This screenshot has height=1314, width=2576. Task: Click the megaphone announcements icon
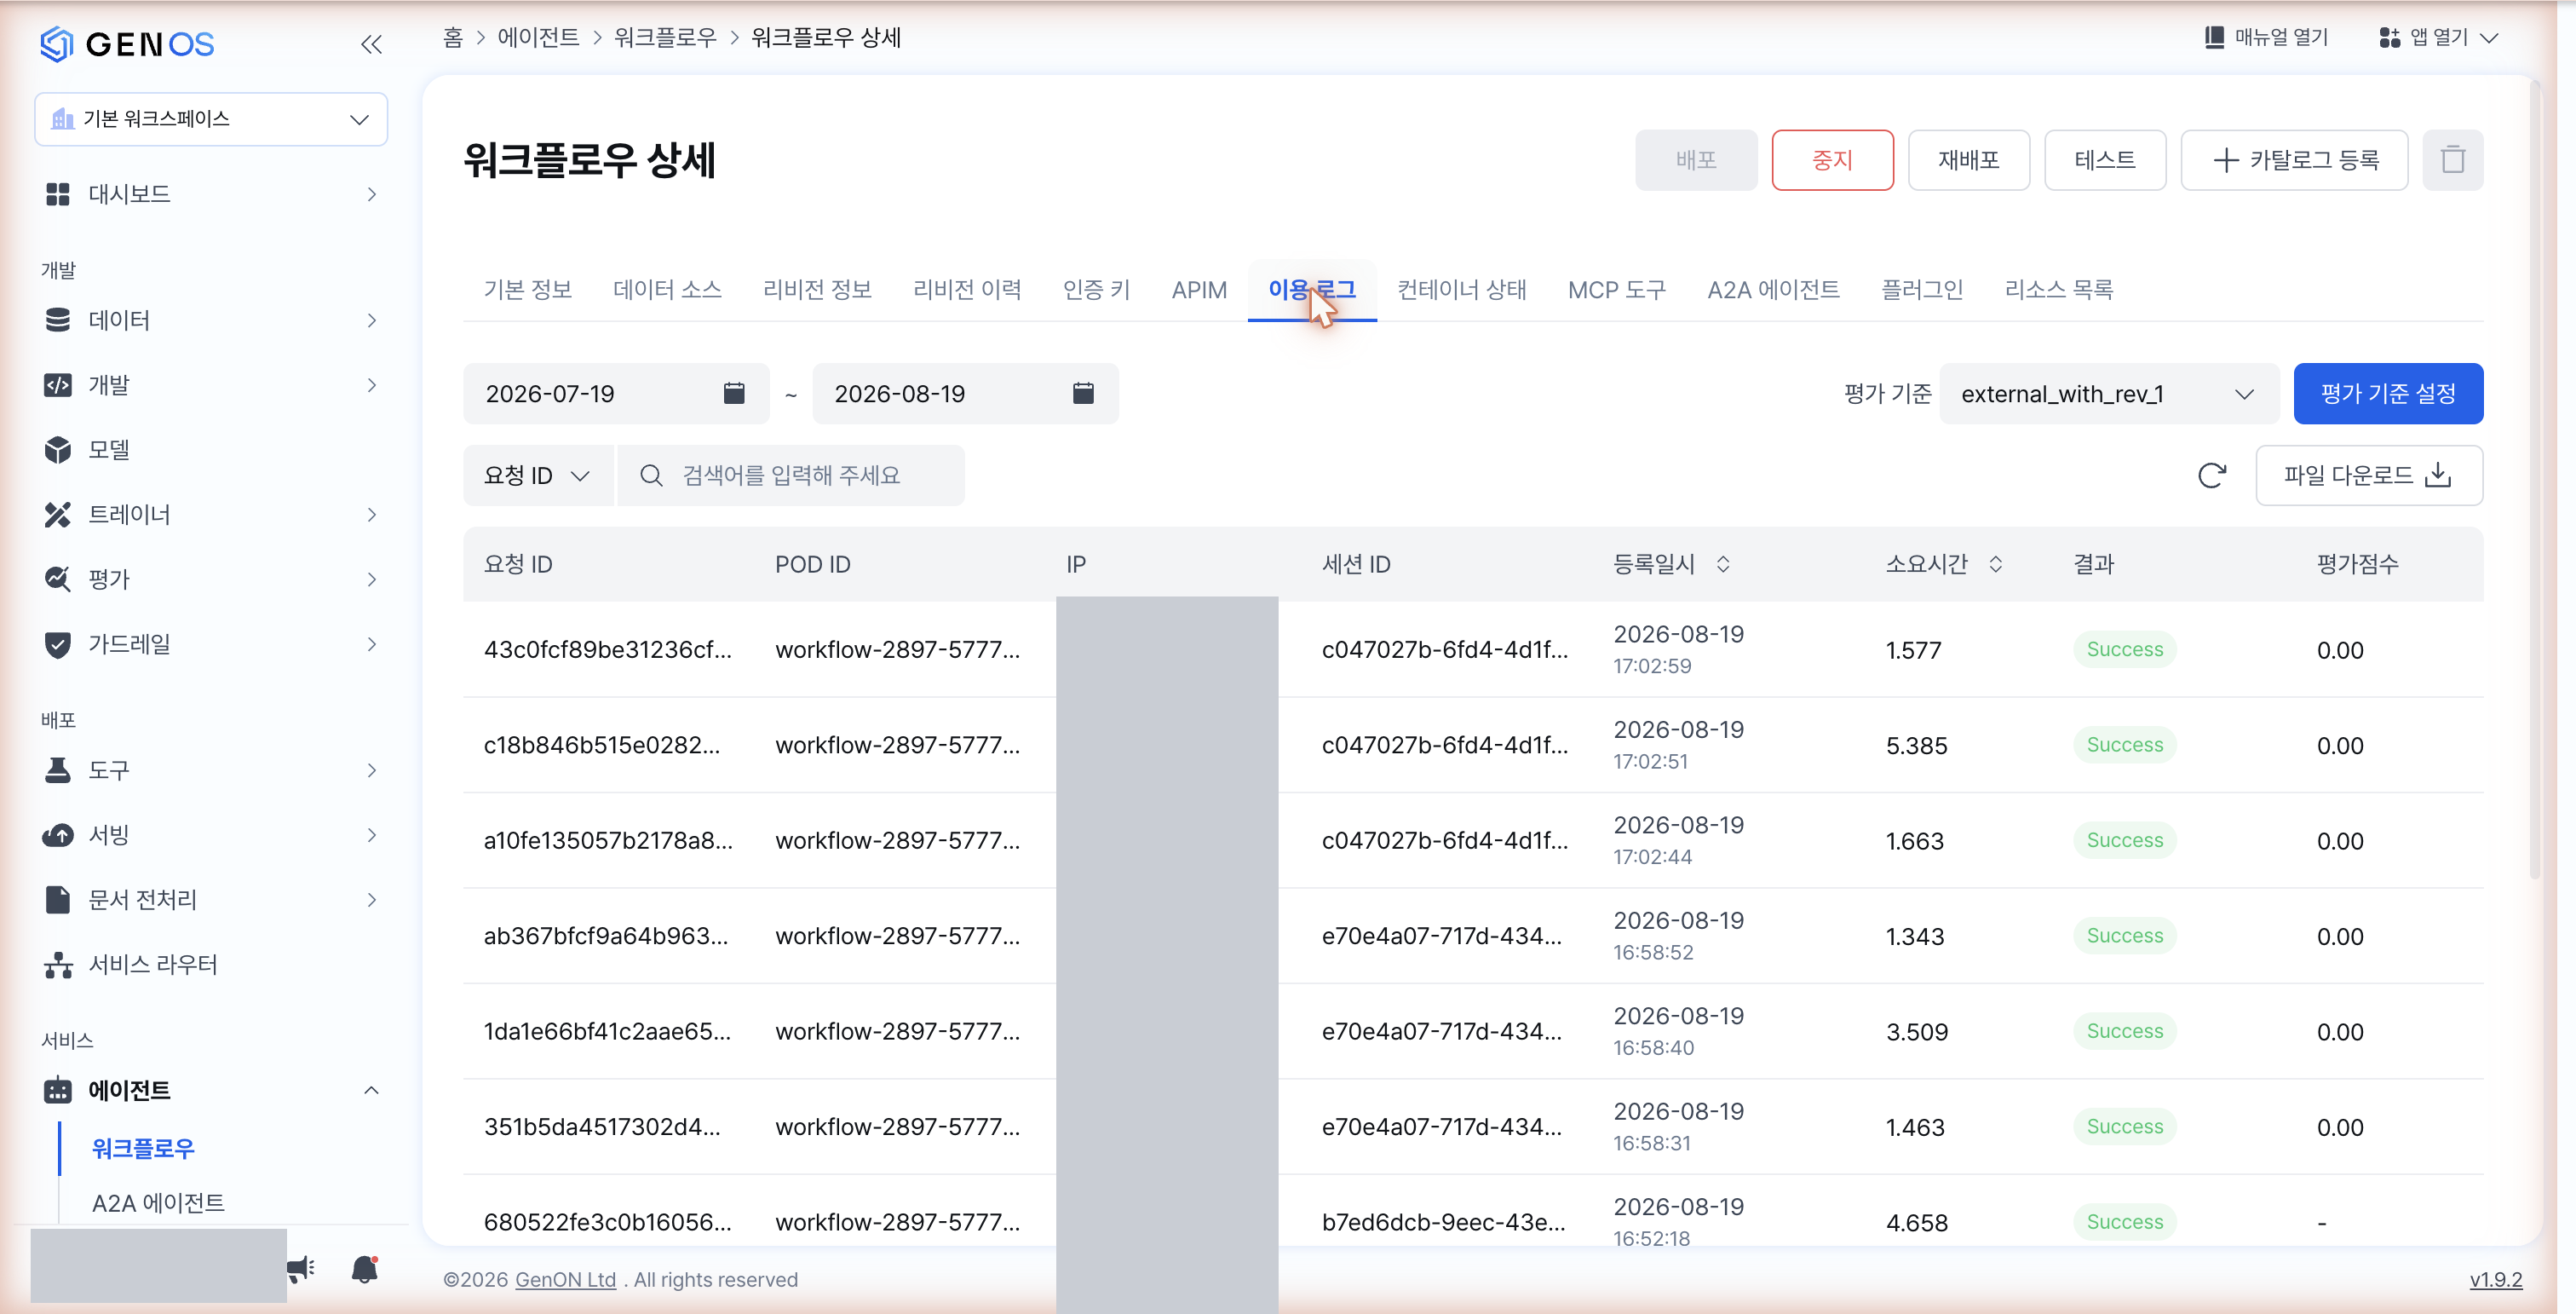pyautogui.click(x=301, y=1269)
